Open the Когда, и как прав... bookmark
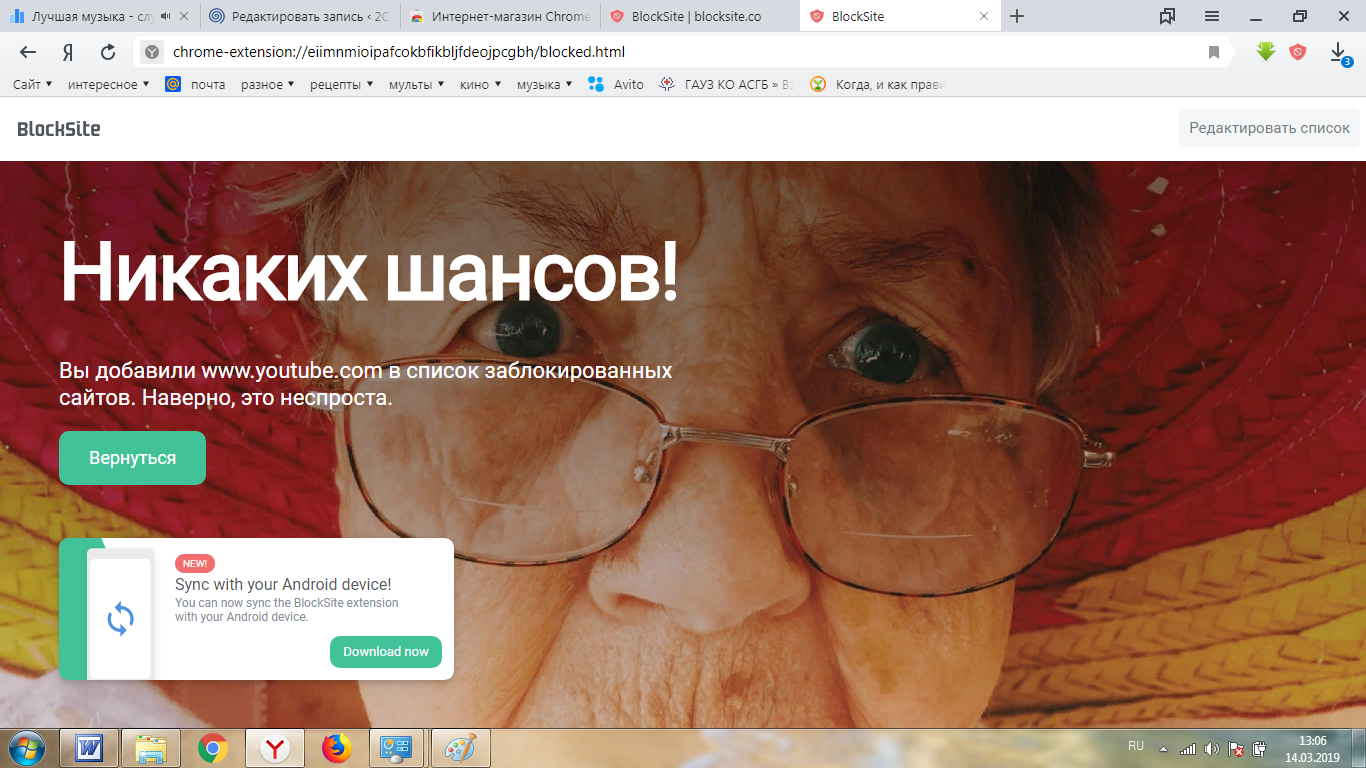 877,85
